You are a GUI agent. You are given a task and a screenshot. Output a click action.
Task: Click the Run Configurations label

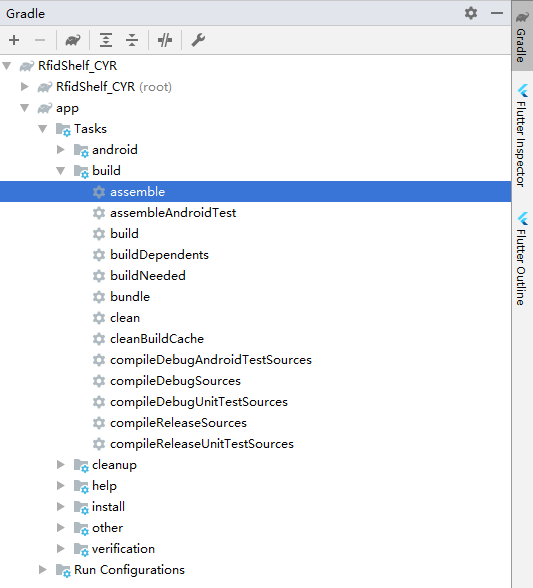point(129,570)
